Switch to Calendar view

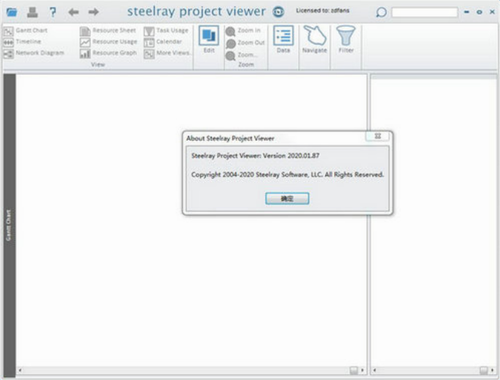pos(163,42)
